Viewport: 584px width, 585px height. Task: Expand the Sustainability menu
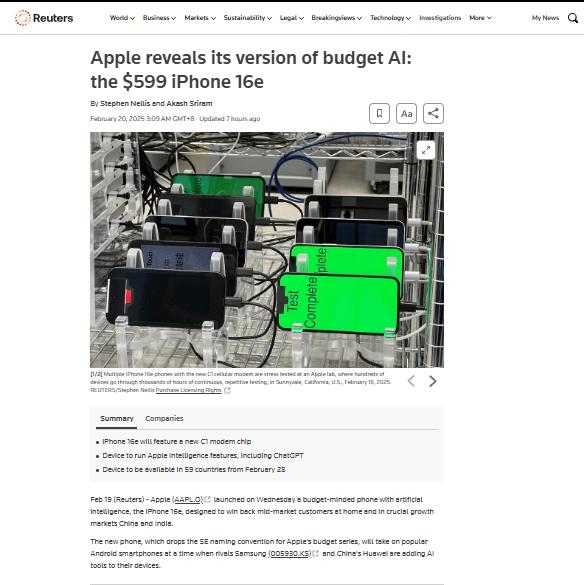coord(247,18)
